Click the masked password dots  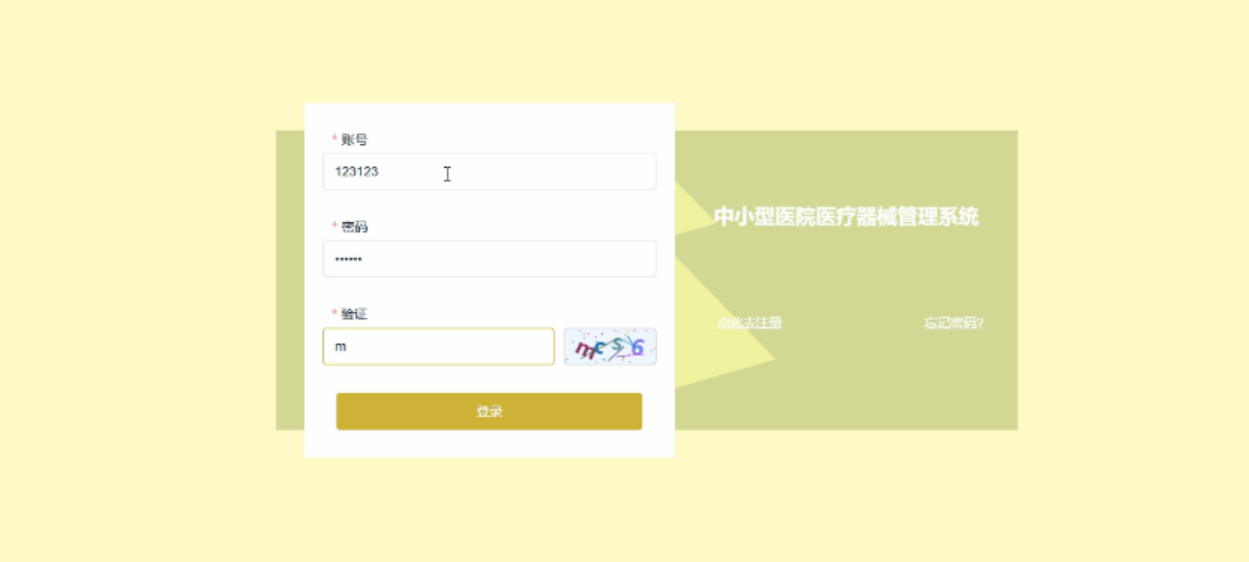[x=349, y=260]
